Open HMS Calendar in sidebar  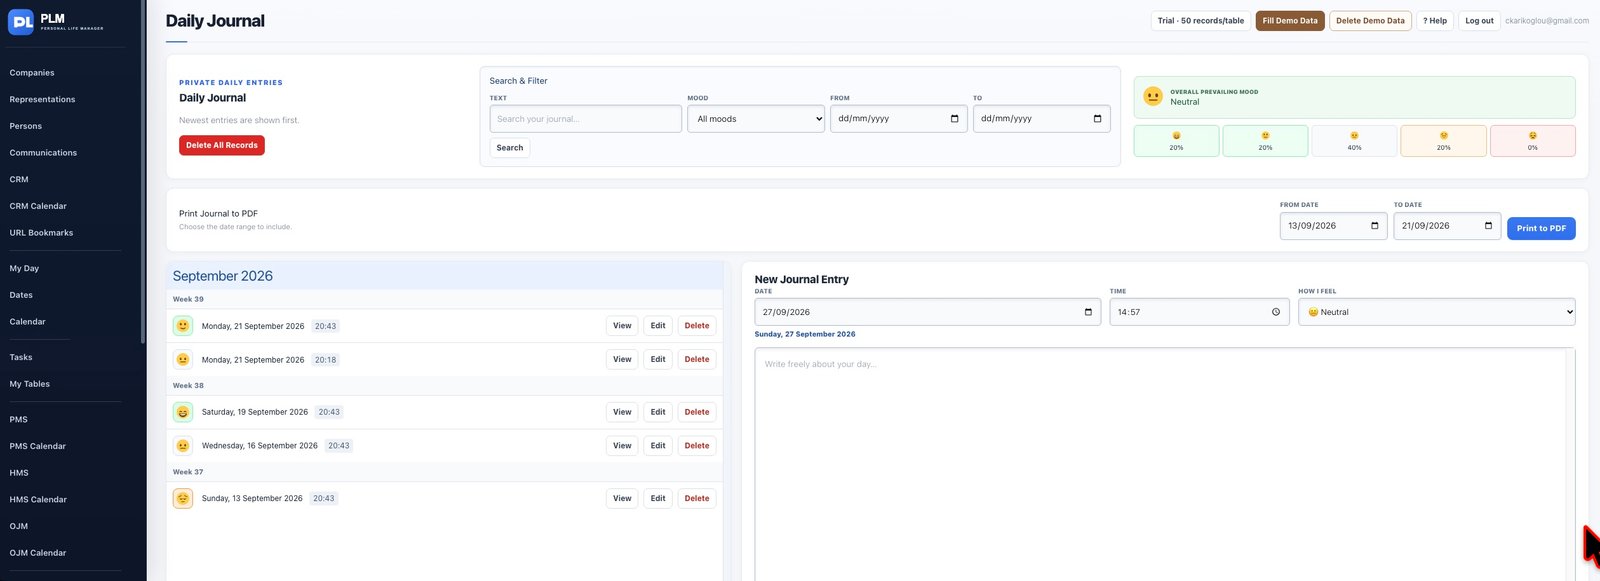(38, 500)
